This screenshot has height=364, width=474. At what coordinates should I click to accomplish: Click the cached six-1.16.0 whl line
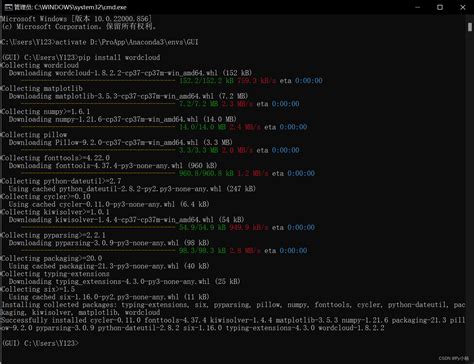(x=109, y=297)
